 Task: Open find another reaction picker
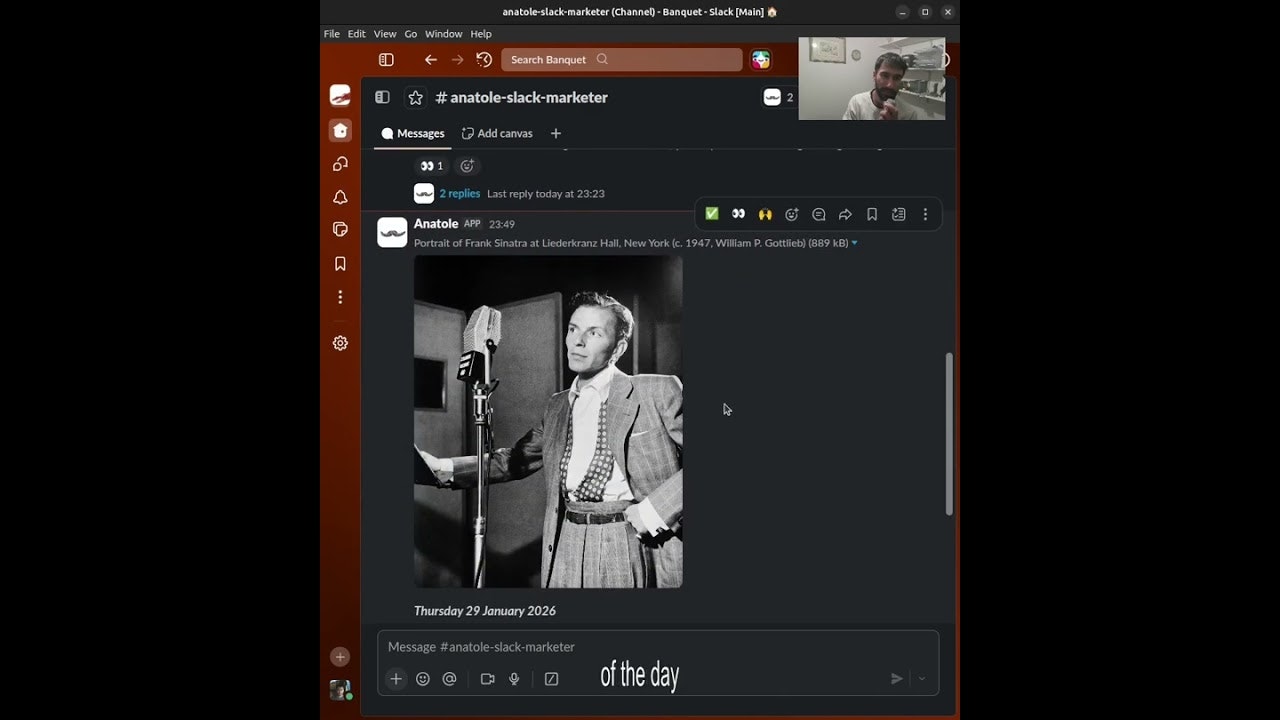pyautogui.click(x=792, y=214)
